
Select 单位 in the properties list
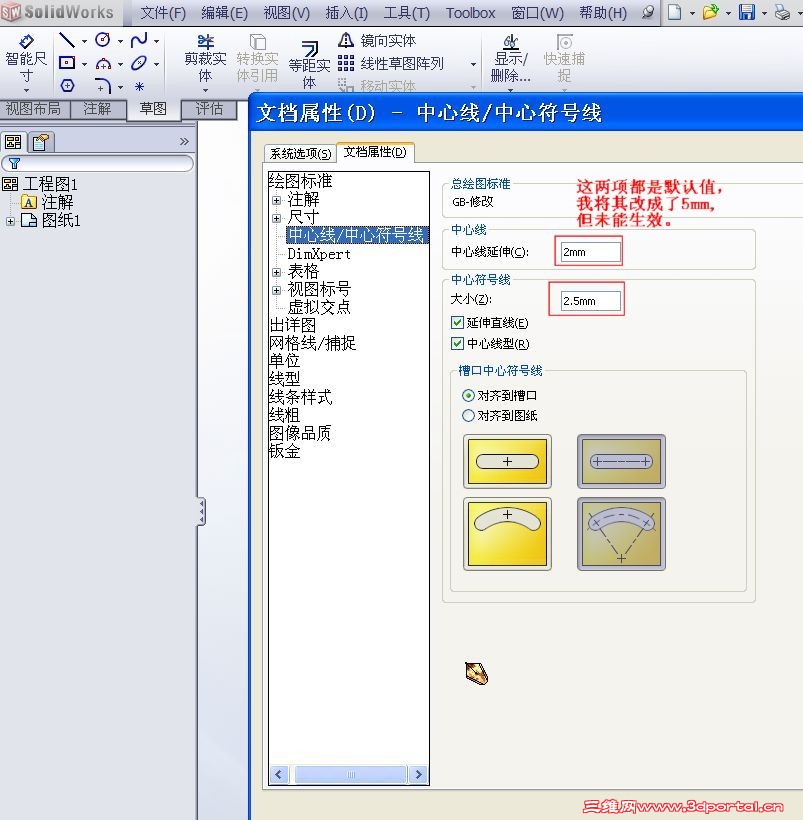click(x=284, y=360)
